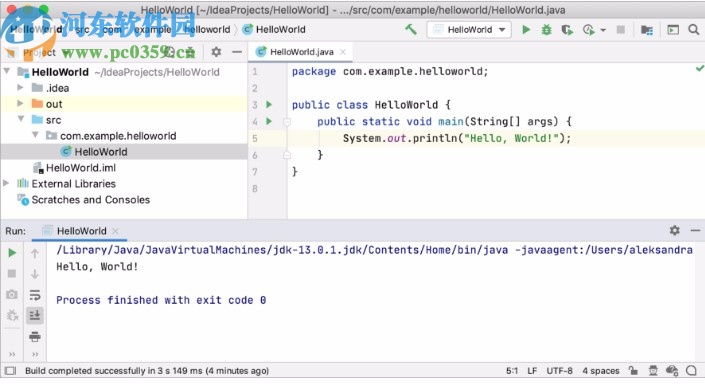Toggle soft-wrap in the console
This screenshot has height=384, width=705.
35,295
